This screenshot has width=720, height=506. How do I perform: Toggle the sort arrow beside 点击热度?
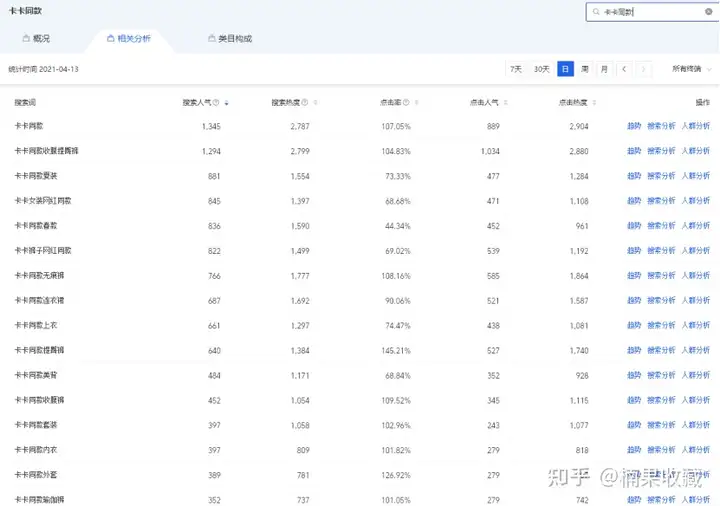pyautogui.click(x=594, y=103)
